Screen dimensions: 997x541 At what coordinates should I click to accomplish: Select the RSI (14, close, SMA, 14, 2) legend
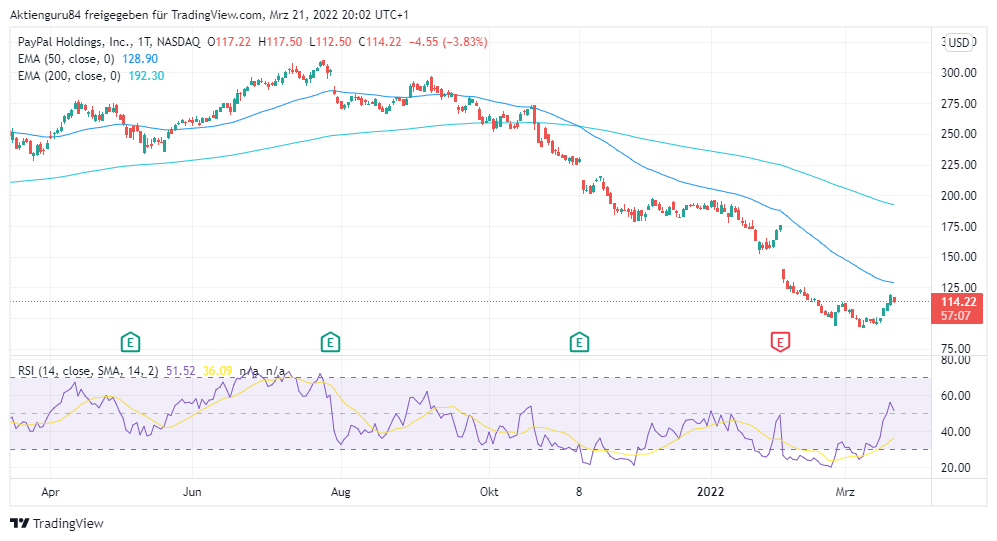coord(88,371)
